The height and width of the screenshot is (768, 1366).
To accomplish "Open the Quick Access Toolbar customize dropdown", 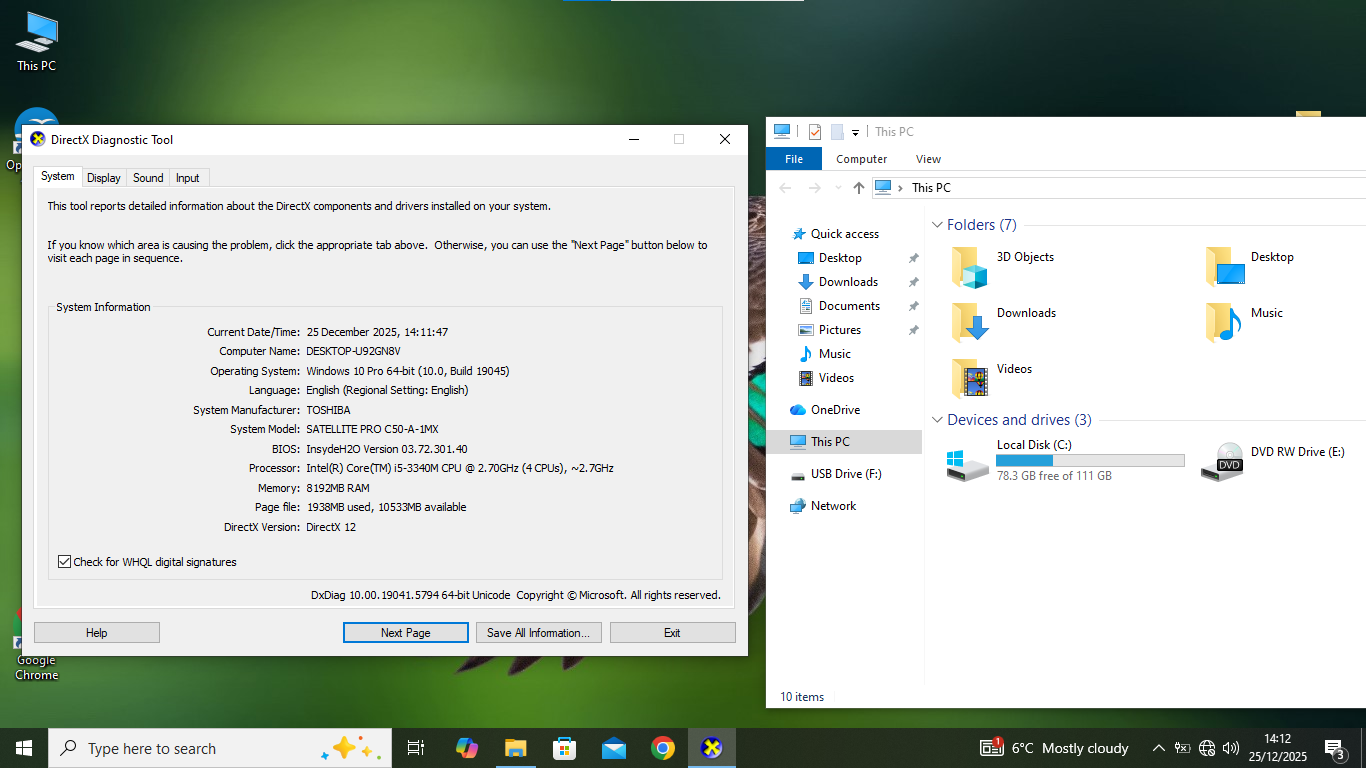I will click(x=855, y=131).
